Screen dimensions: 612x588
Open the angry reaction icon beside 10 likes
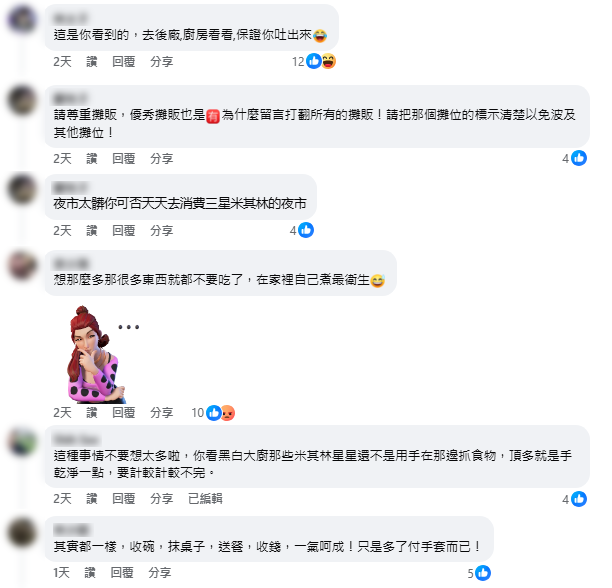click(228, 413)
